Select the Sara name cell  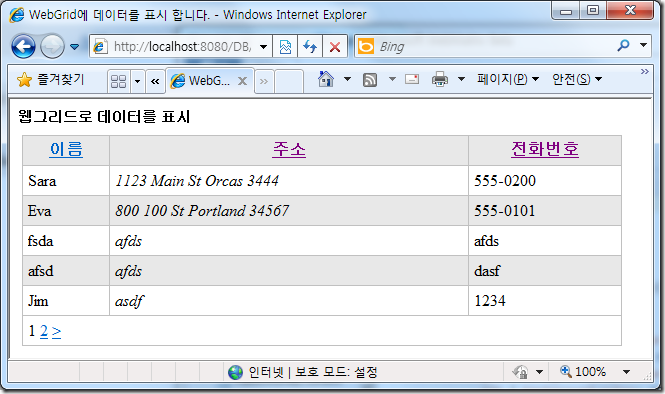(66, 181)
